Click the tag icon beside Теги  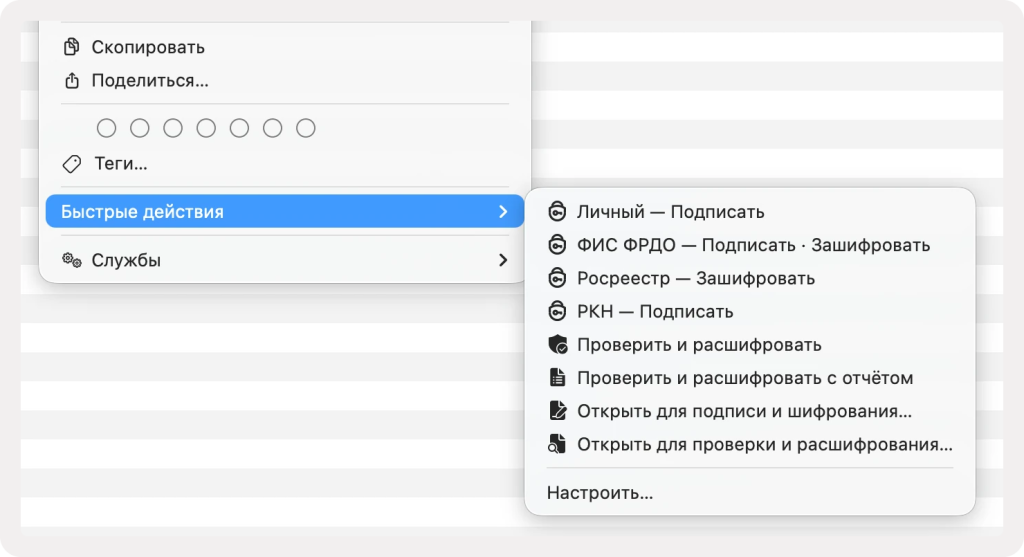click(72, 164)
